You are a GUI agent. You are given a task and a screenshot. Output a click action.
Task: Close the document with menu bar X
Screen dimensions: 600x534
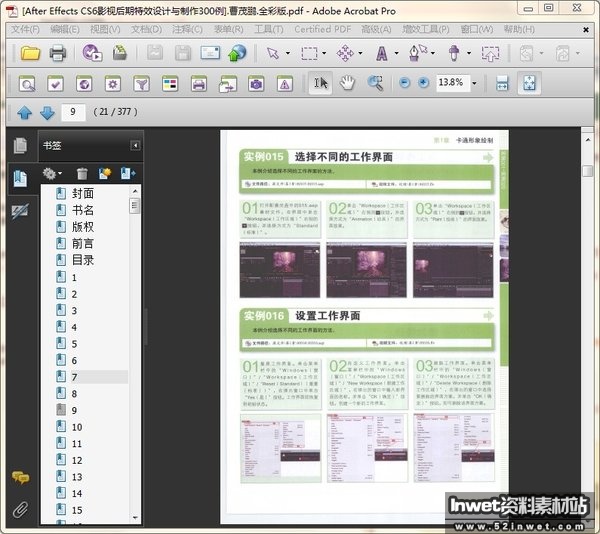[x=585, y=30]
